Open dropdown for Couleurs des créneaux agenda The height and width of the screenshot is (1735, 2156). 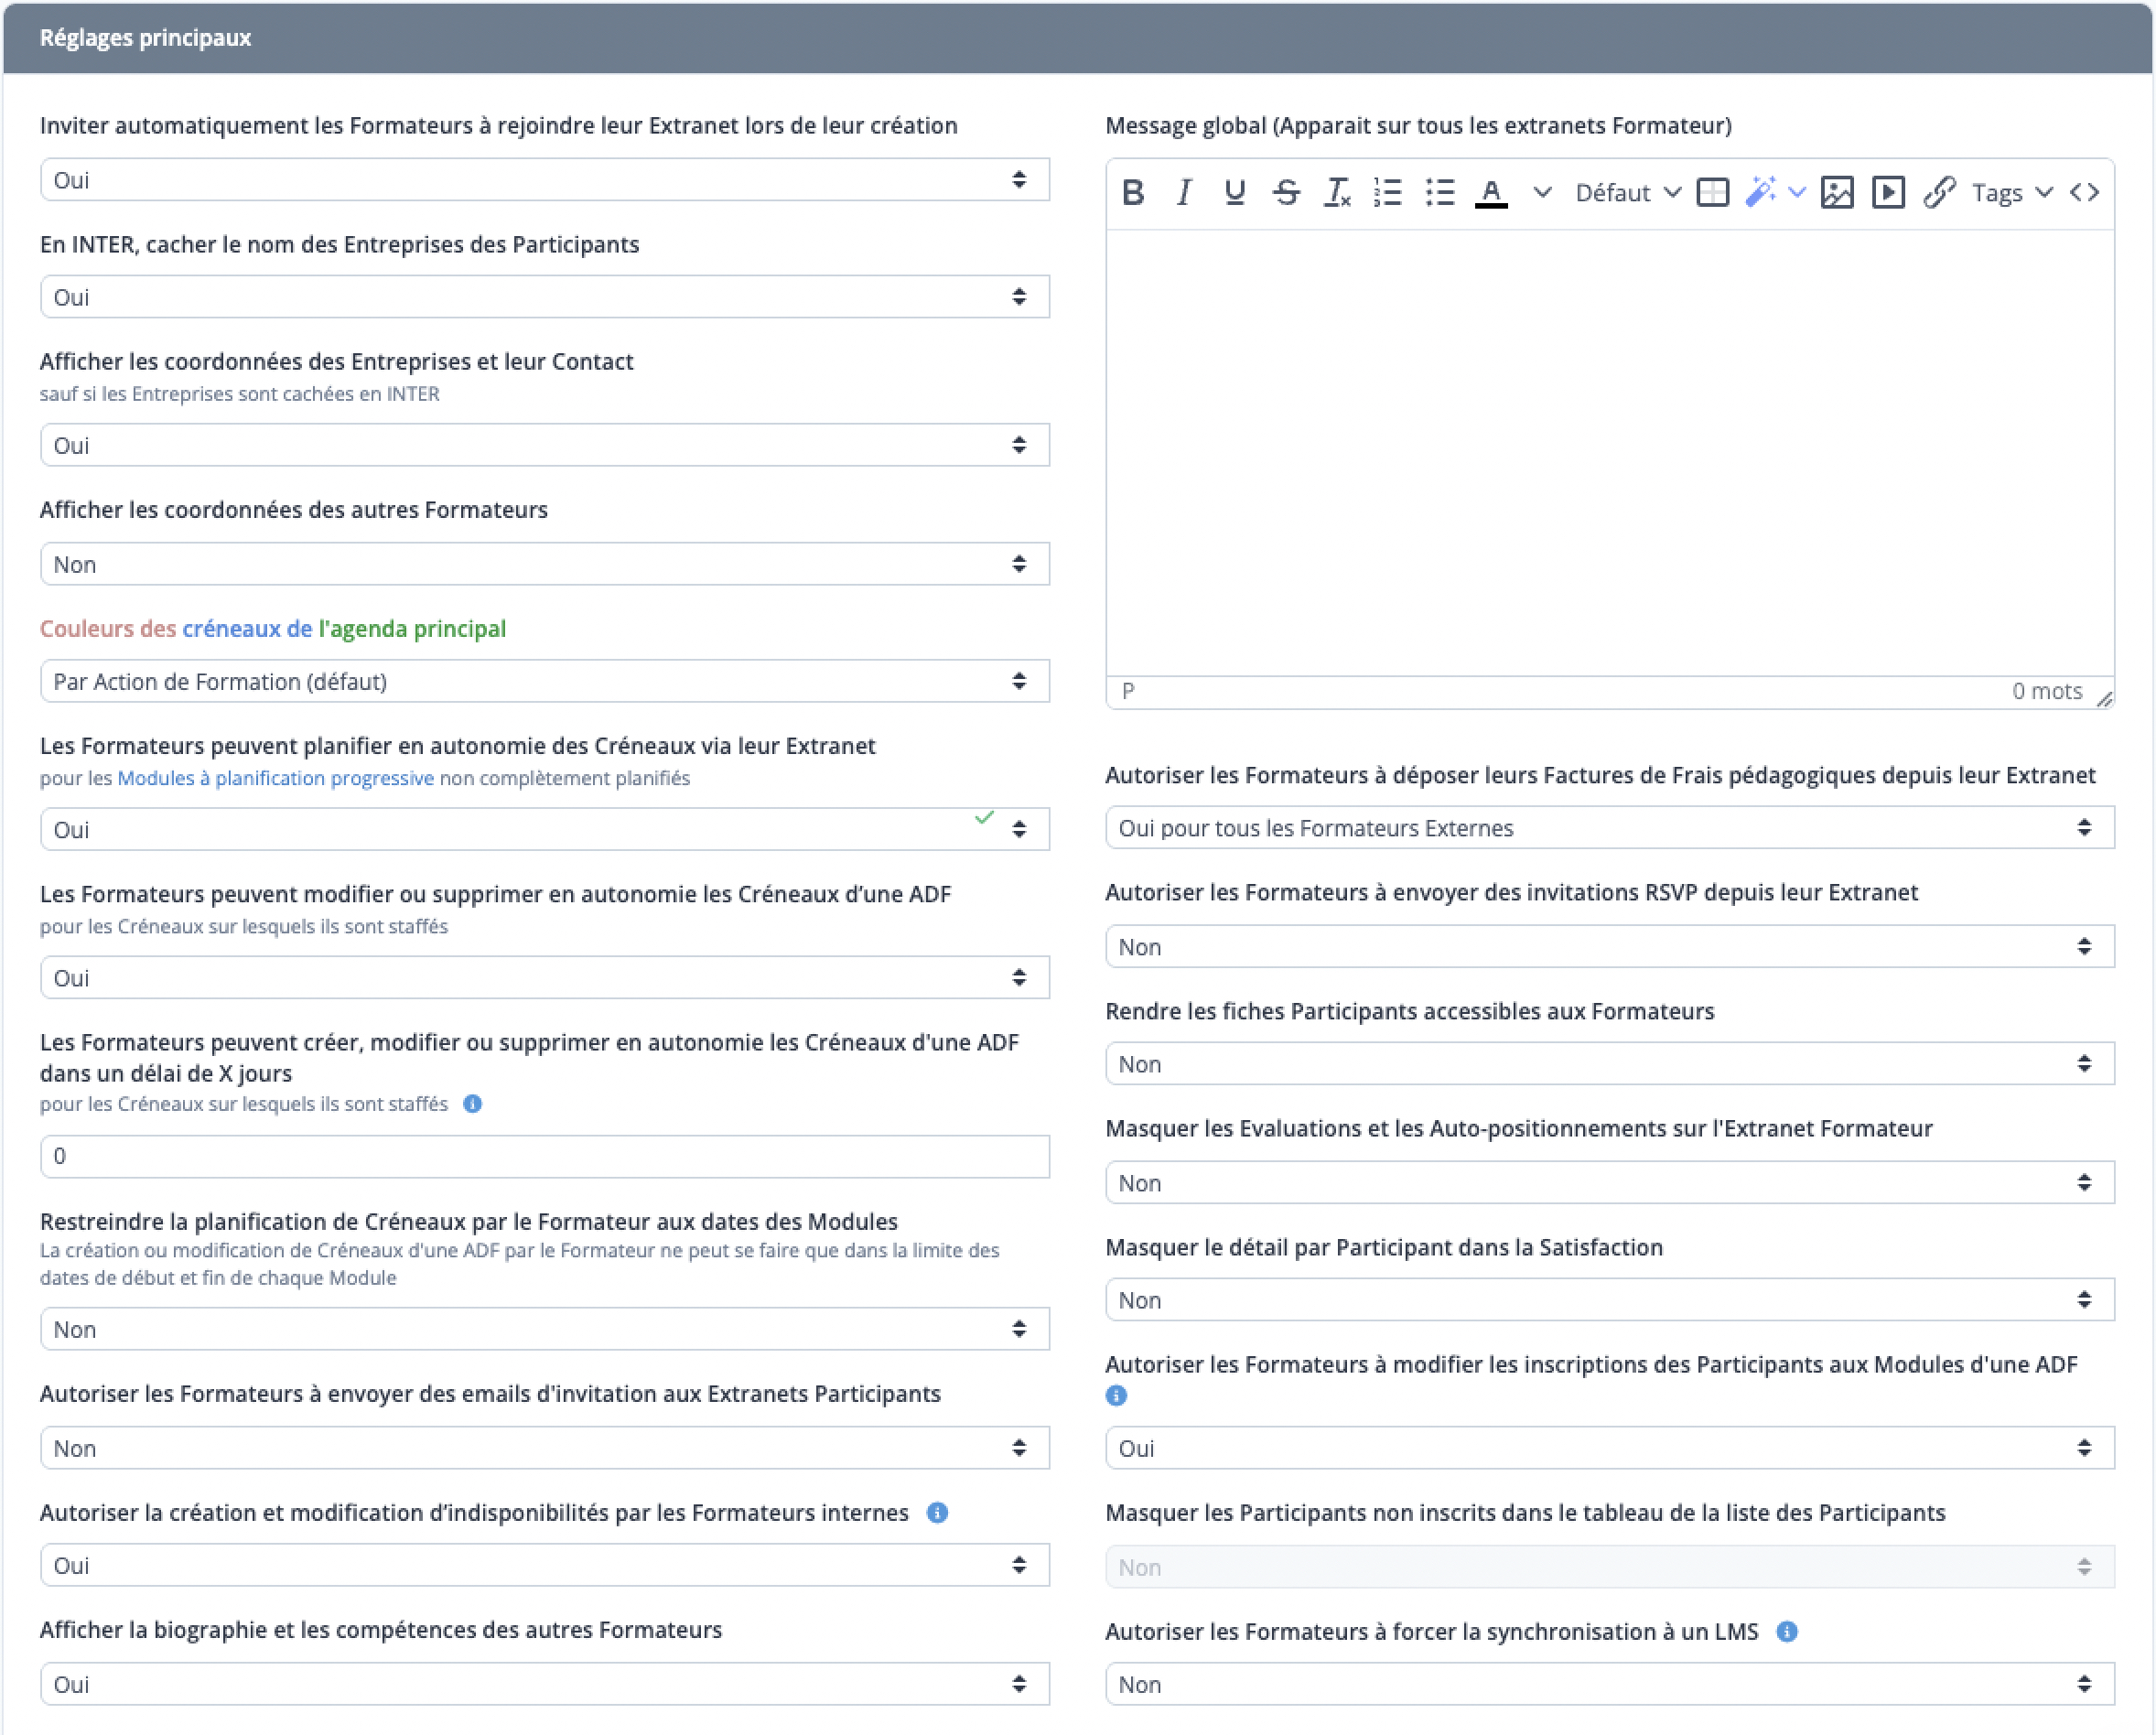click(x=544, y=681)
